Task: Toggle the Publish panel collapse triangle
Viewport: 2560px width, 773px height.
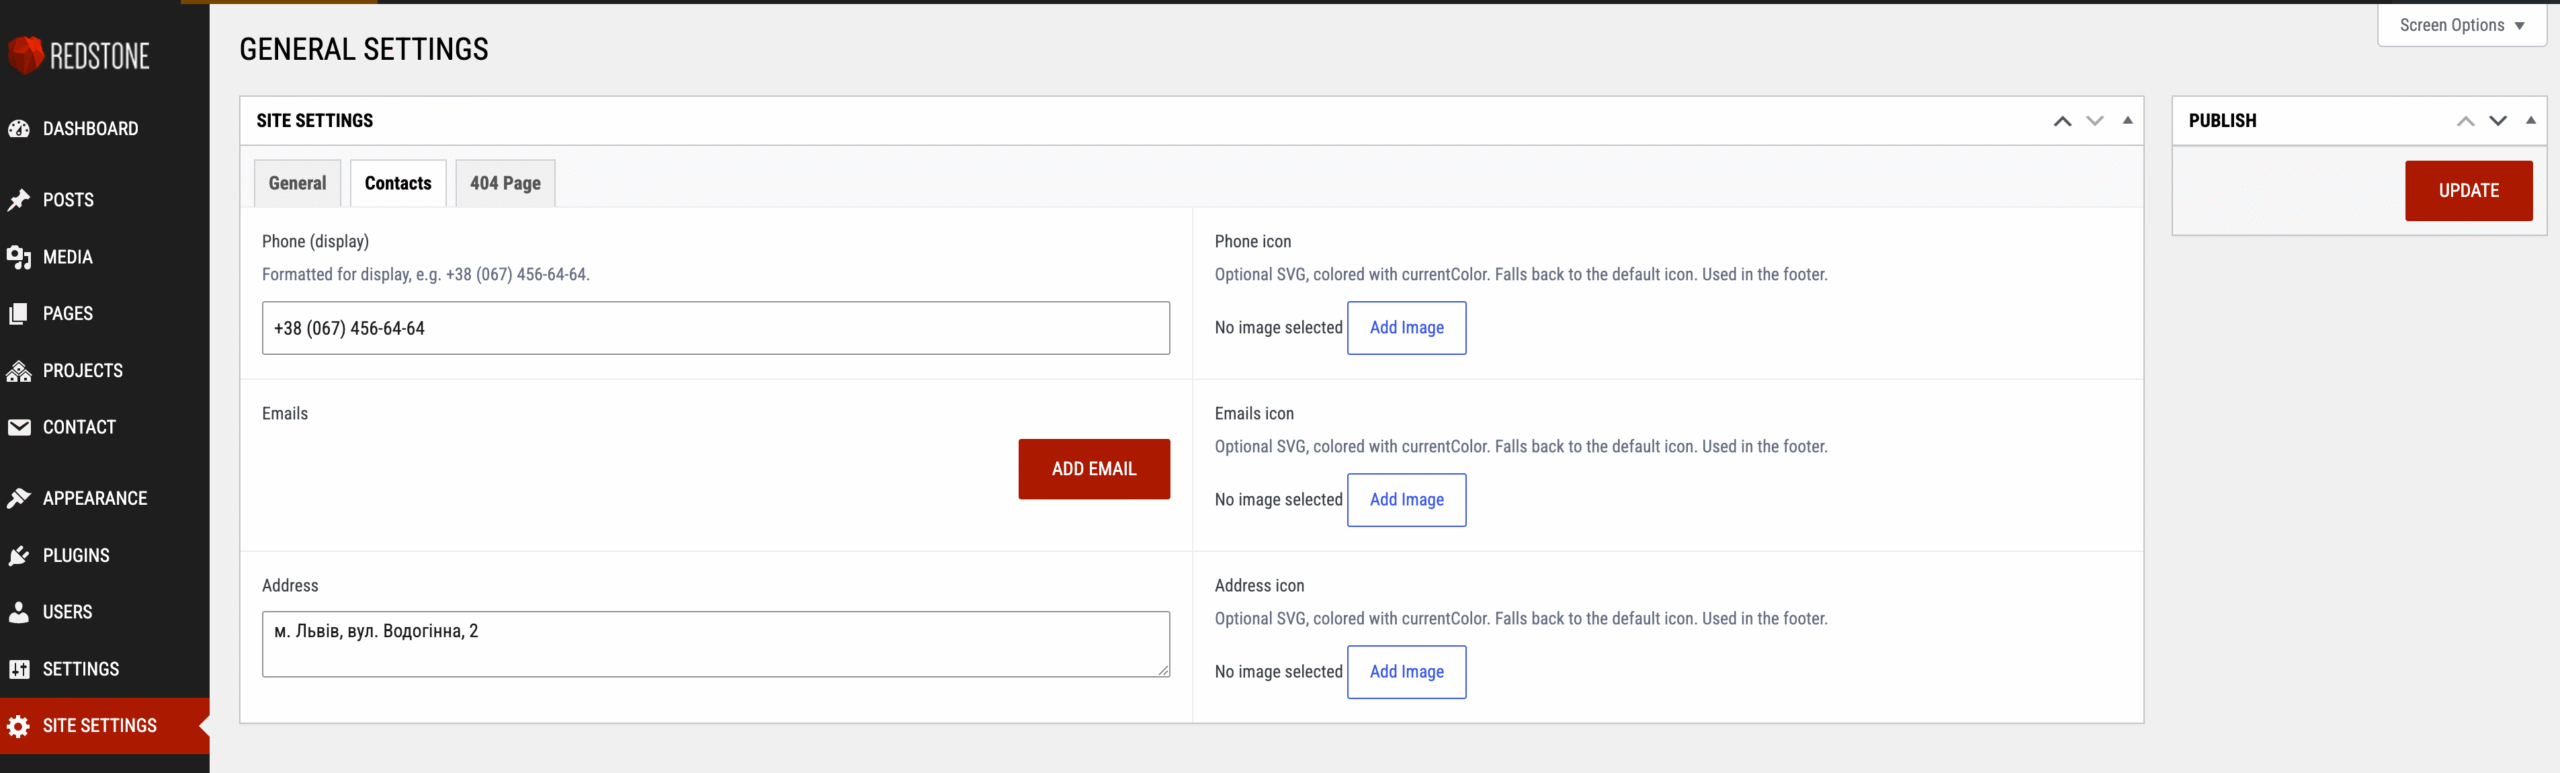Action: click(2531, 120)
